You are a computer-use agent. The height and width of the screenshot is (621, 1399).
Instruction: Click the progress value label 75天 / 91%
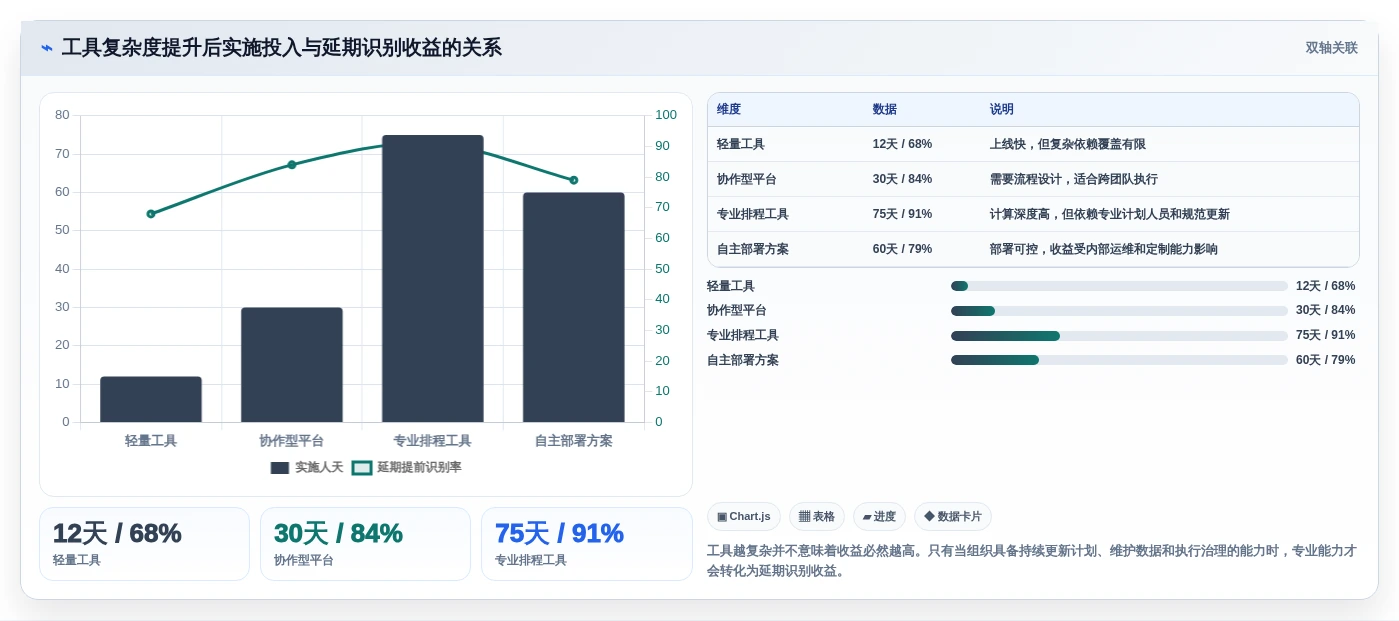(1326, 336)
